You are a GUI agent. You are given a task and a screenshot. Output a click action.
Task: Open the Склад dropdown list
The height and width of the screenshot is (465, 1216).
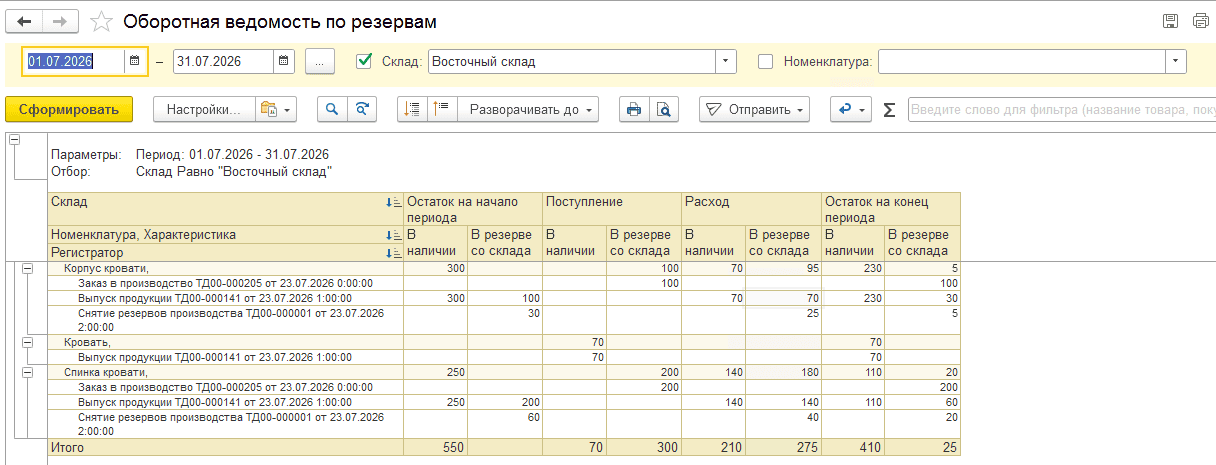(x=726, y=61)
